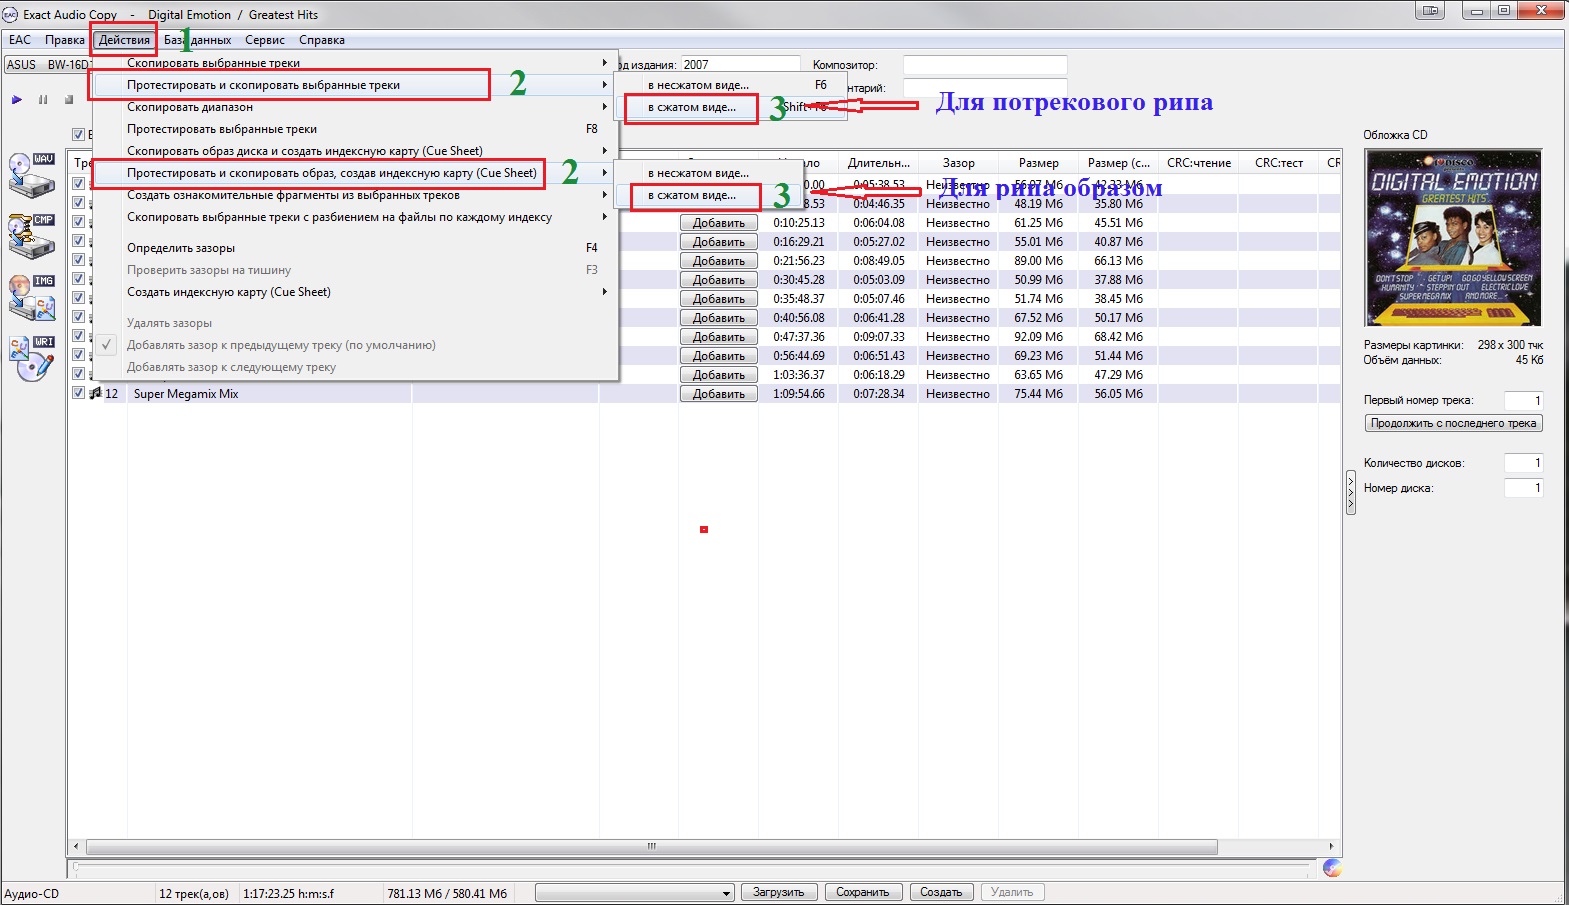
Task: Click the WAV copy-to-disk icon
Action: [31, 175]
